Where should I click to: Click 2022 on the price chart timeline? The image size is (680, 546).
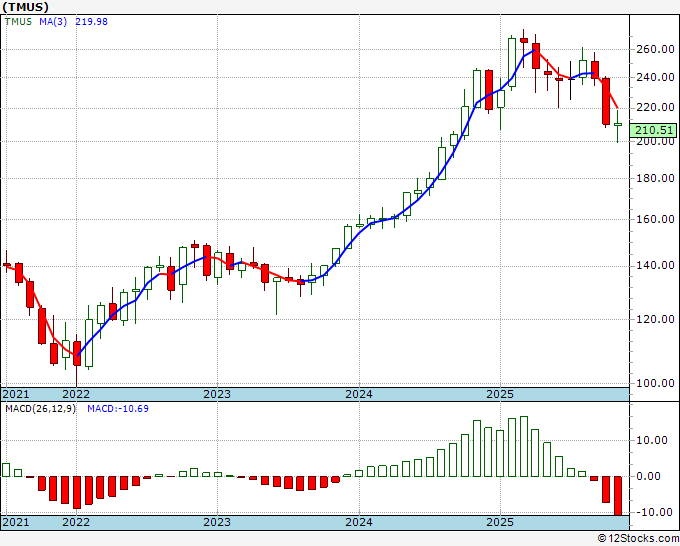pyautogui.click(x=76, y=394)
